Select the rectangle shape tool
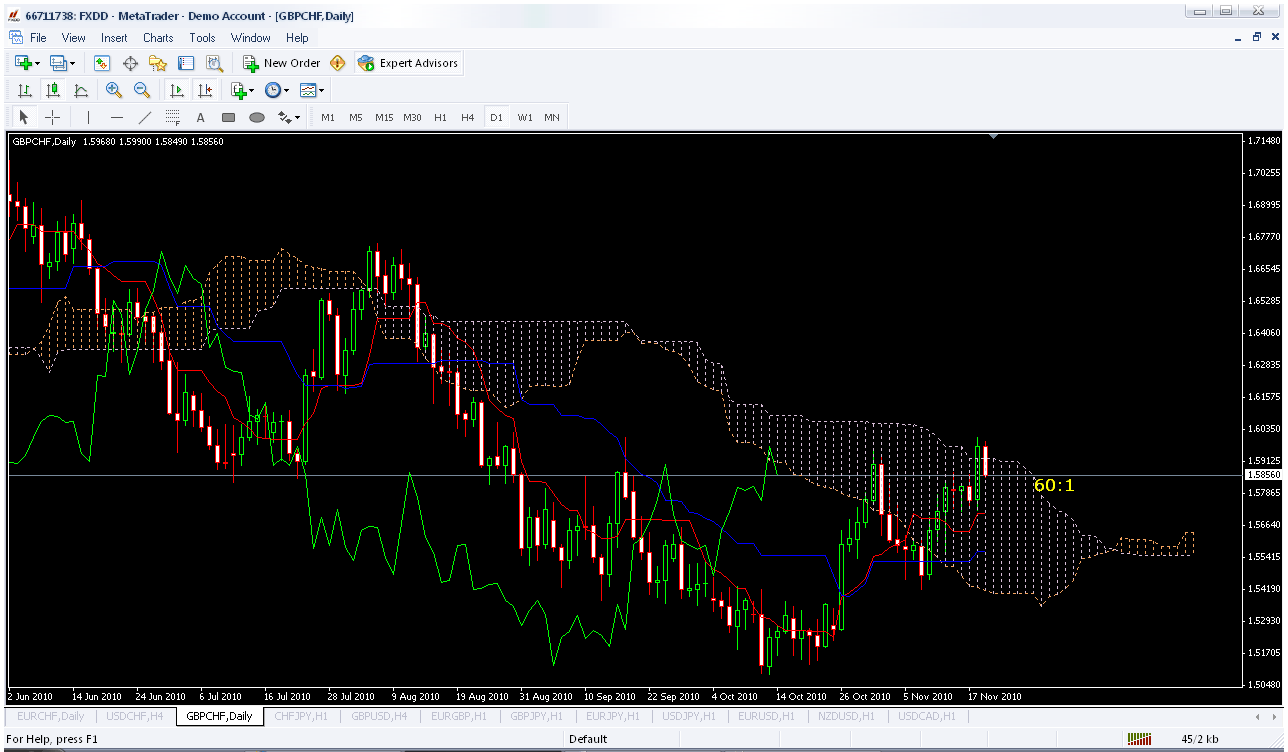Viewport: 1288px width, 752px height. tap(228, 117)
